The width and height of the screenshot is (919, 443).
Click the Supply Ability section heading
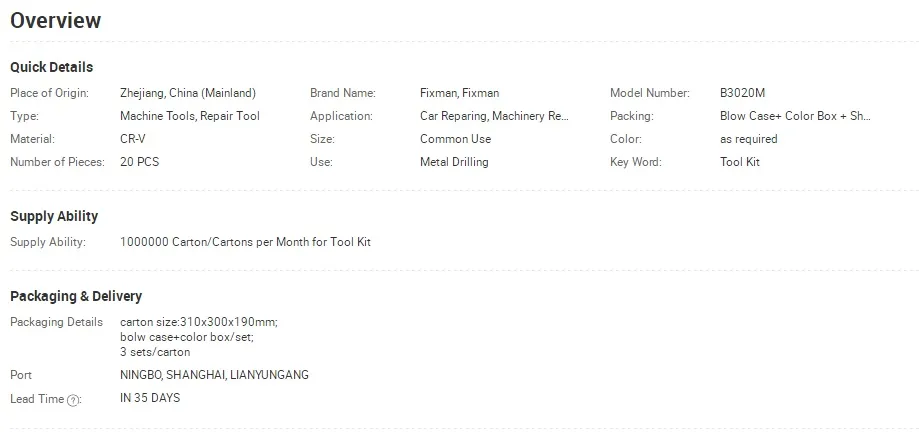click(54, 216)
